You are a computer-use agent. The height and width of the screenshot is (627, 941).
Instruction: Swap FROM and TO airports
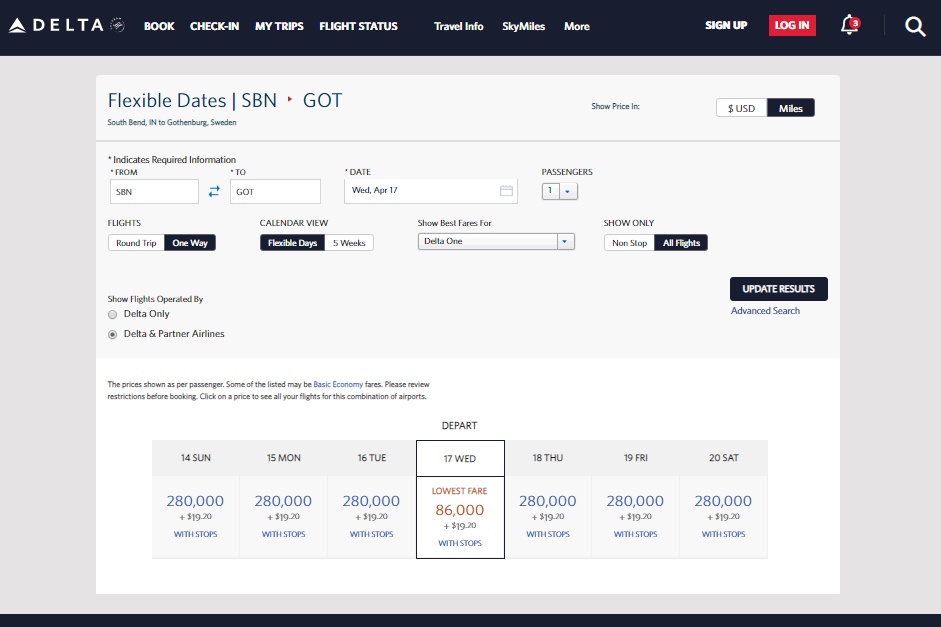[x=214, y=190]
